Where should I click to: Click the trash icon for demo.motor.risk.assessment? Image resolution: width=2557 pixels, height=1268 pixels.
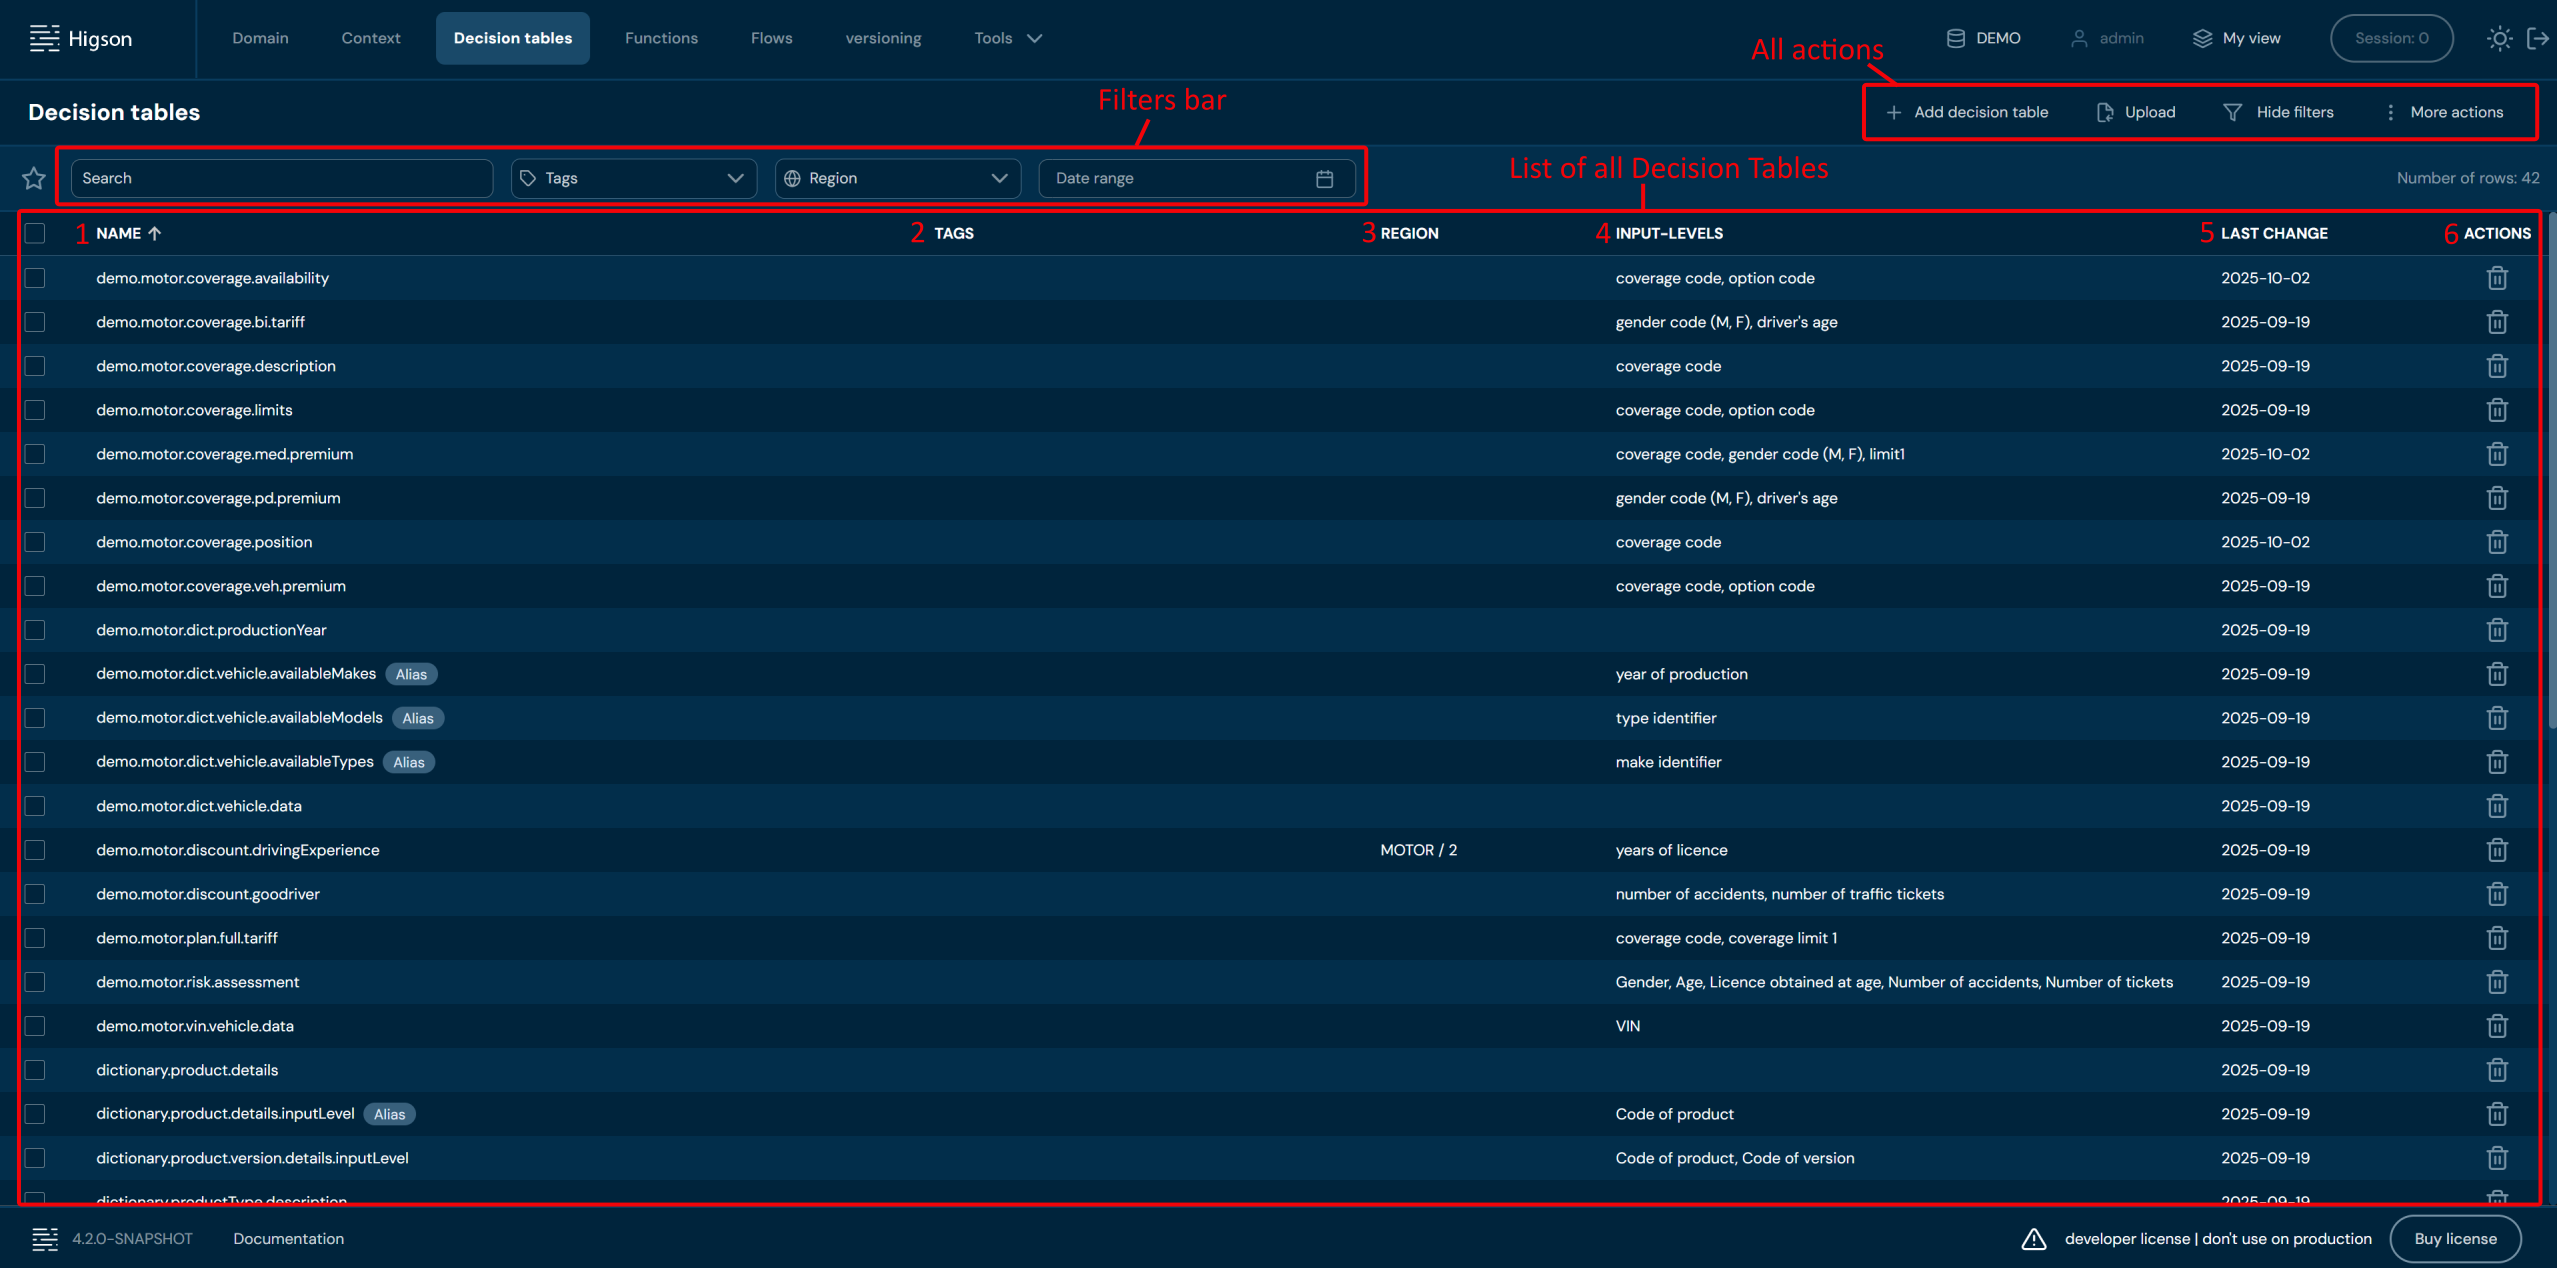pyautogui.click(x=2496, y=982)
